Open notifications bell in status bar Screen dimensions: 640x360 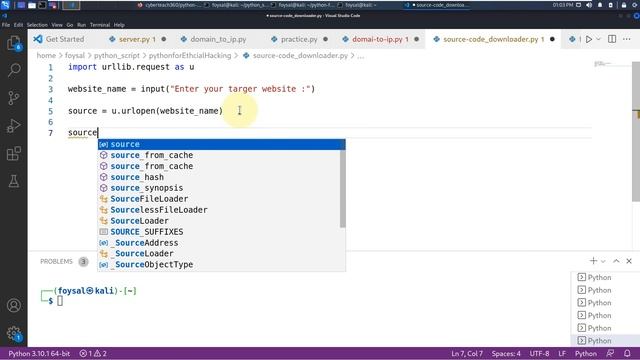tap(627, 353)
